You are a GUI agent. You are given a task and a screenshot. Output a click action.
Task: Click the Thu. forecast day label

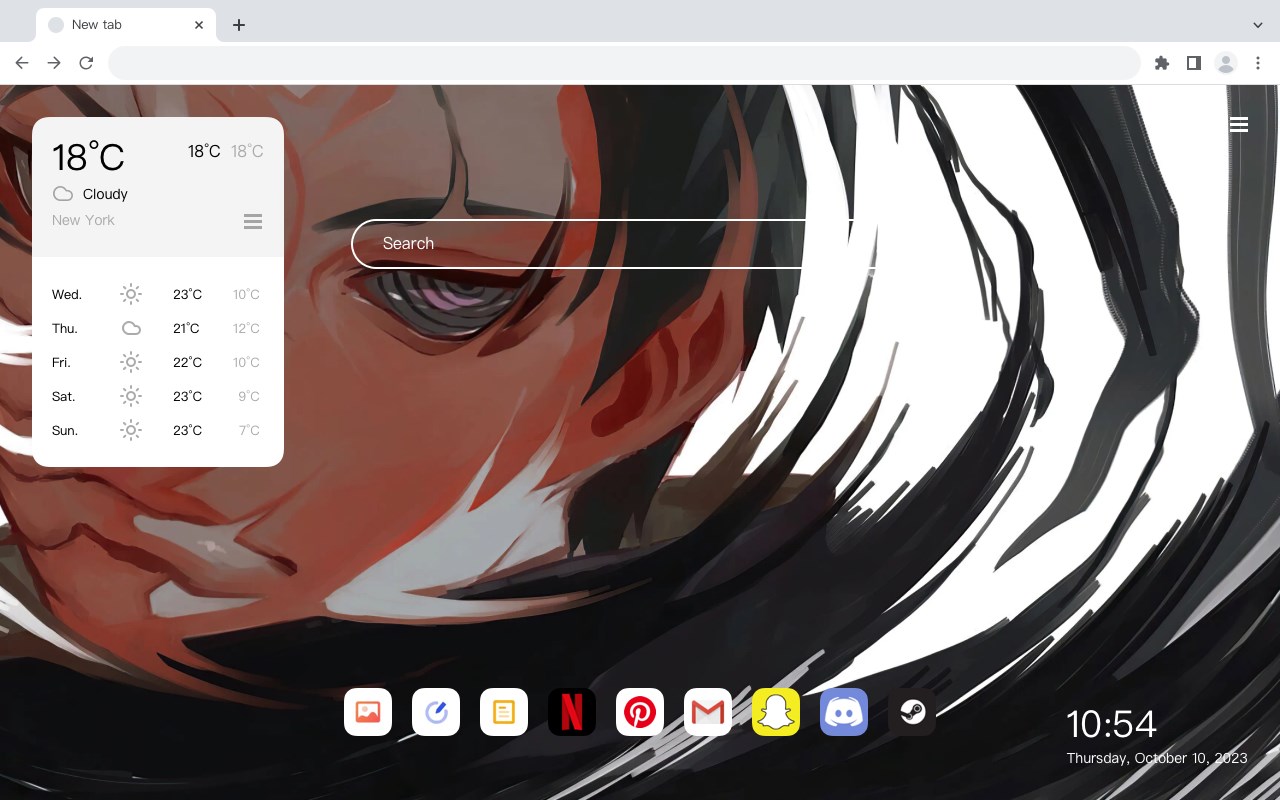coord(65,328)
